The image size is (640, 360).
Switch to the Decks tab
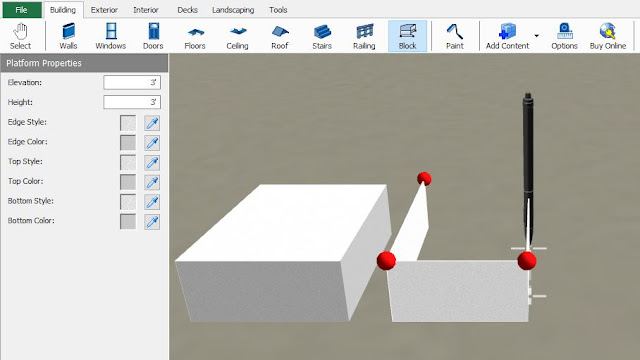click(187, 10)
